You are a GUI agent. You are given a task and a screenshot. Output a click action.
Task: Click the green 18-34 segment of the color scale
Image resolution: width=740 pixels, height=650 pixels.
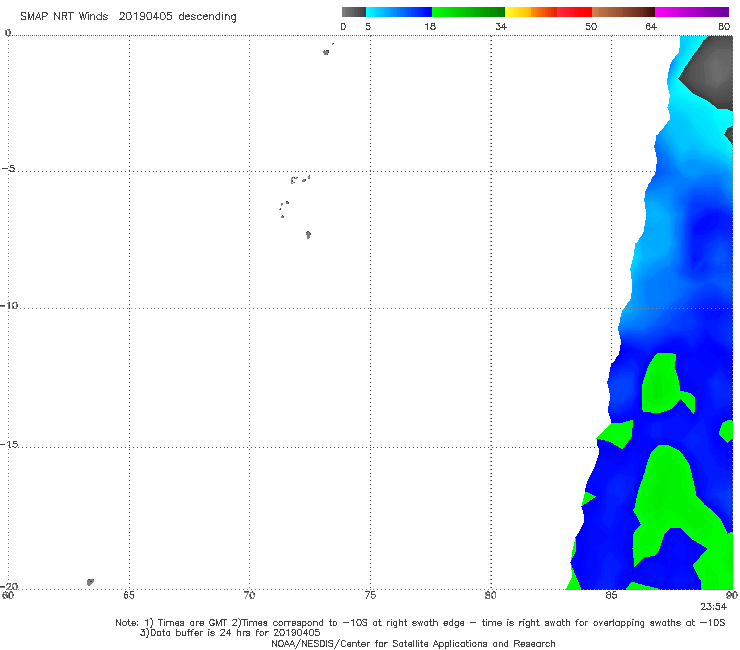pos(468,12)
